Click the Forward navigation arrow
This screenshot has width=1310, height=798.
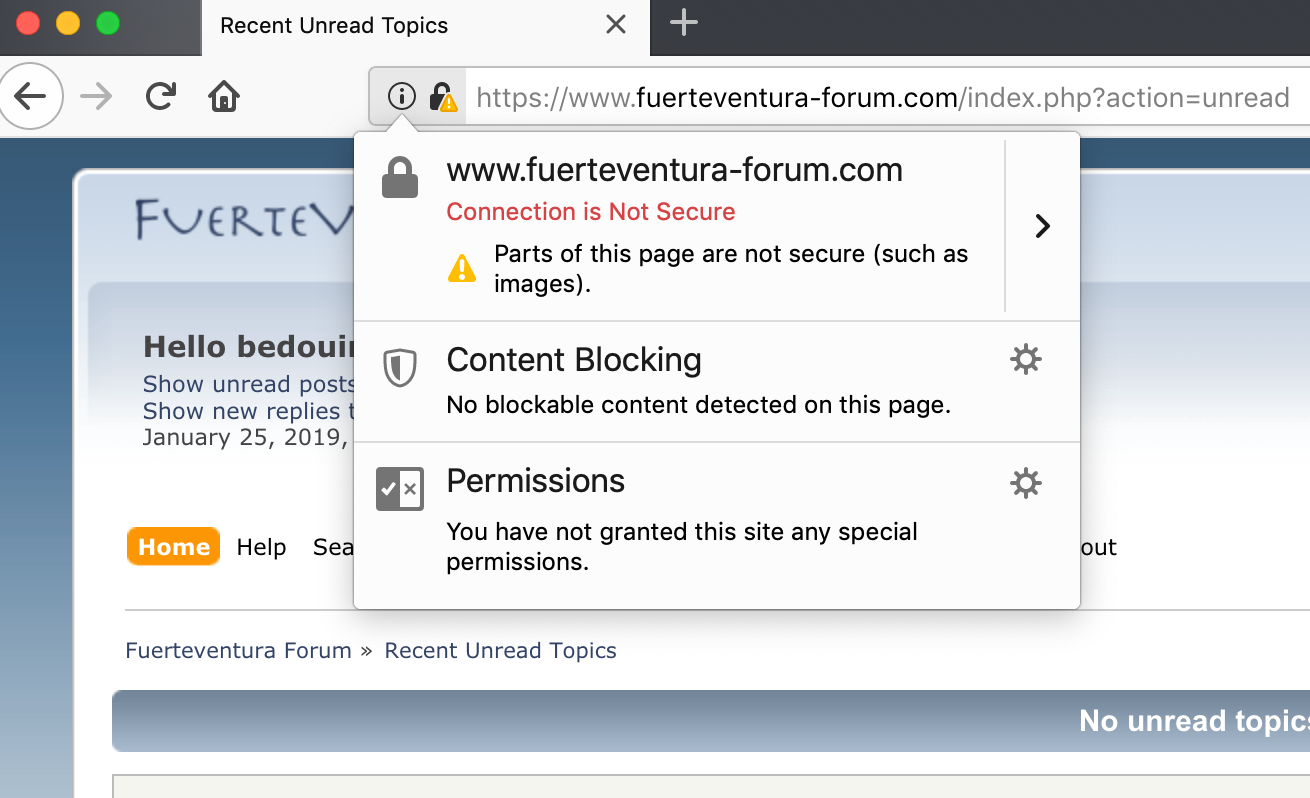click(x=96, y=97)
